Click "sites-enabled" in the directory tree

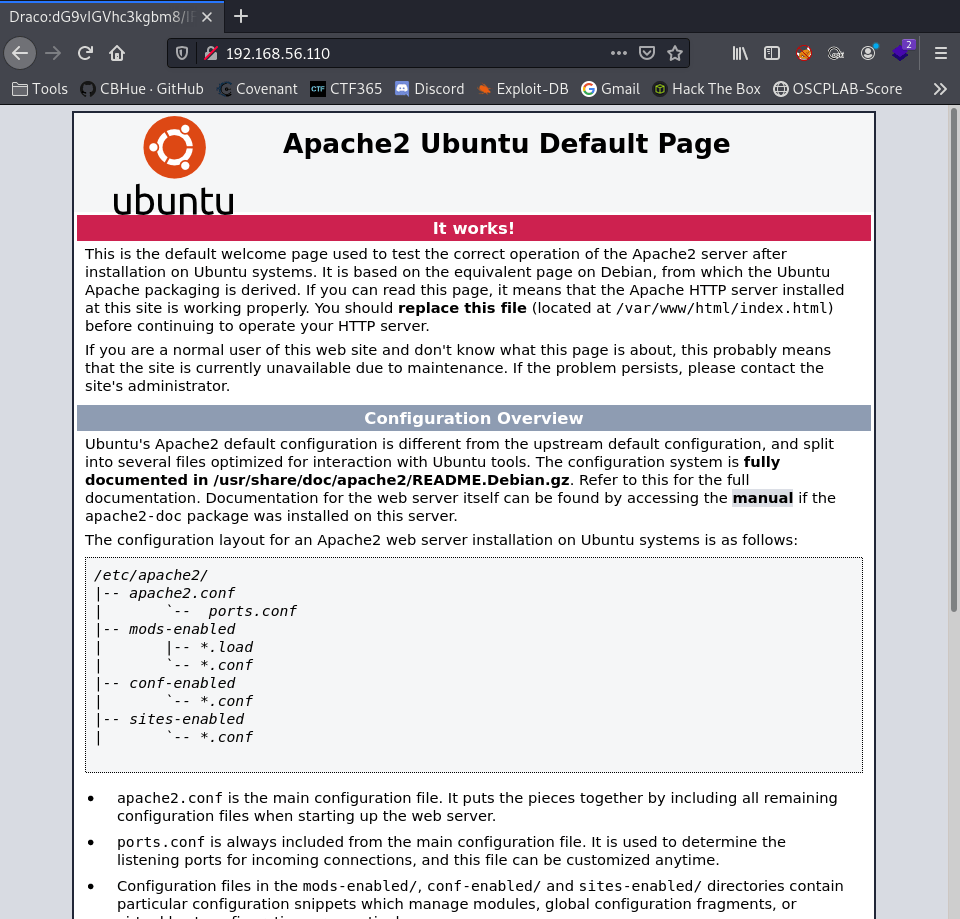click(x=186, y=719)
